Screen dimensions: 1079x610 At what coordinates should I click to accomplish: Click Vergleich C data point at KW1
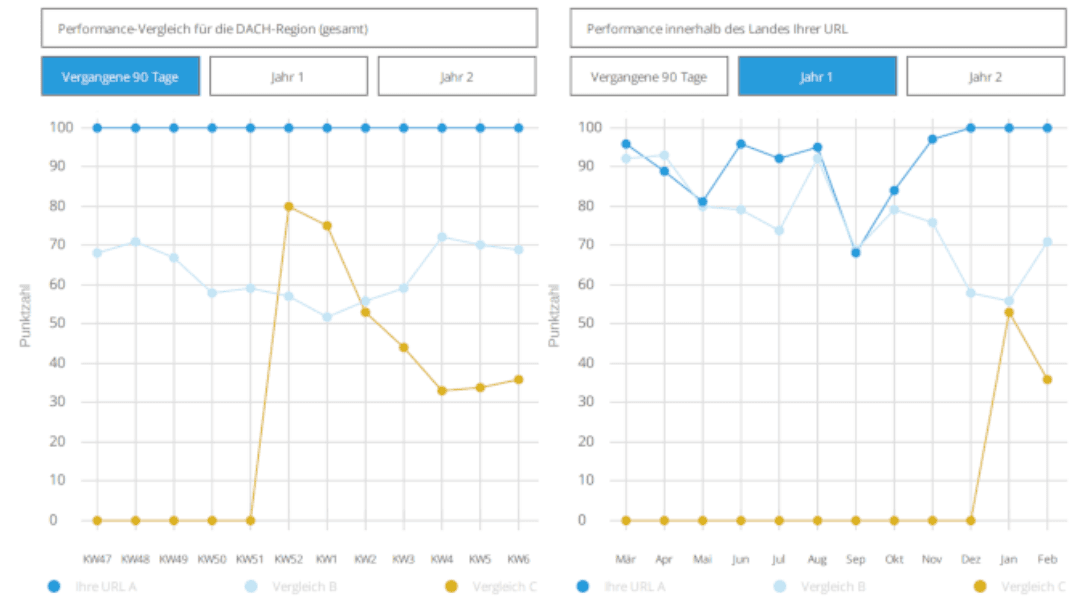[x=327, y=226]
